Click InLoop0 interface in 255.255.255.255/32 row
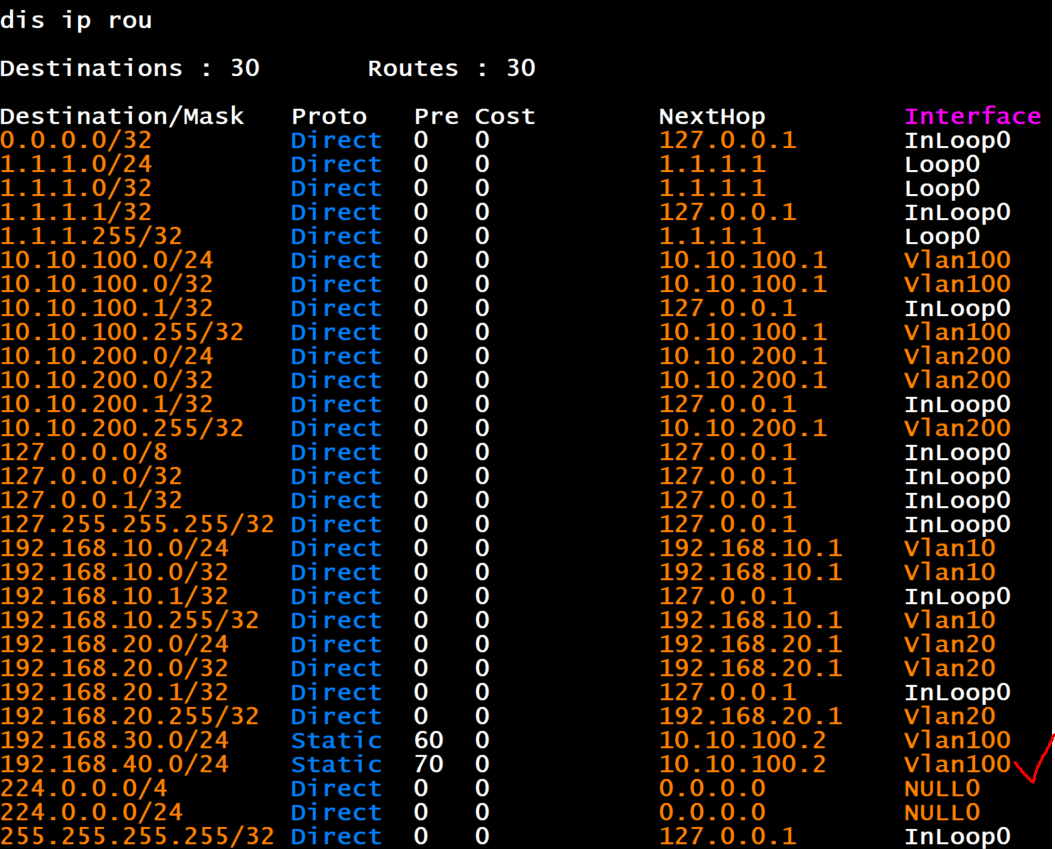 point(957,836)
